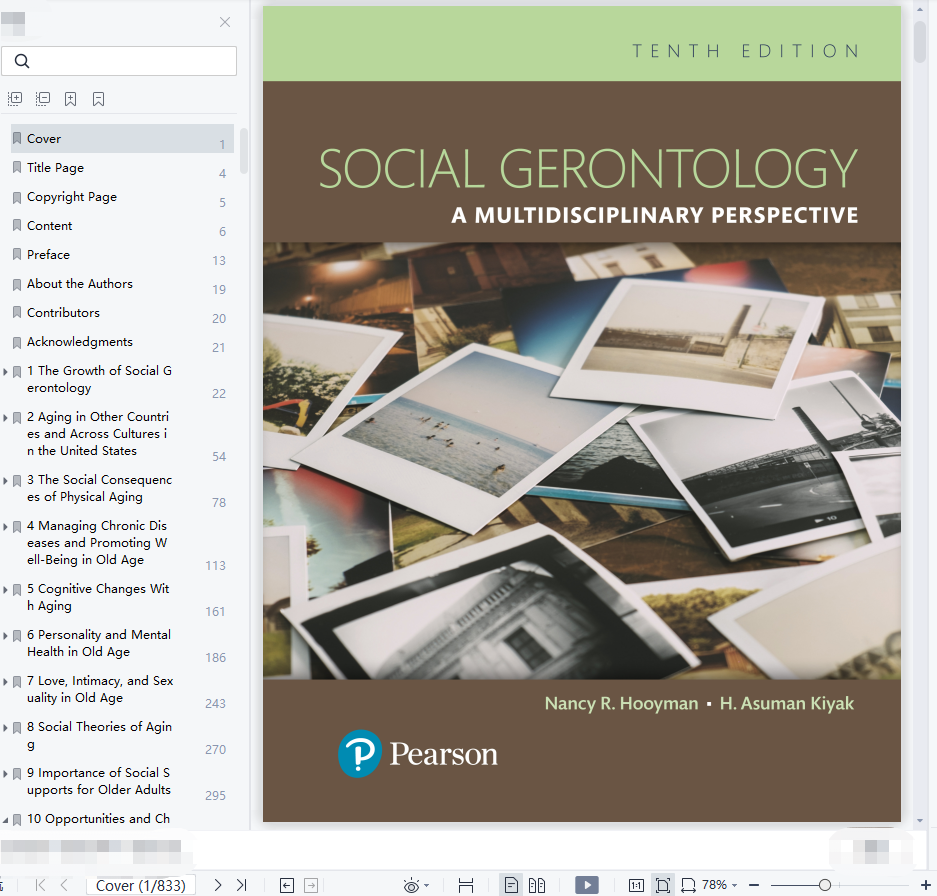This screenshot has width=937, height=896.
Task: Open 2 Aging in Other Countries bookmark
Action: 98,434
